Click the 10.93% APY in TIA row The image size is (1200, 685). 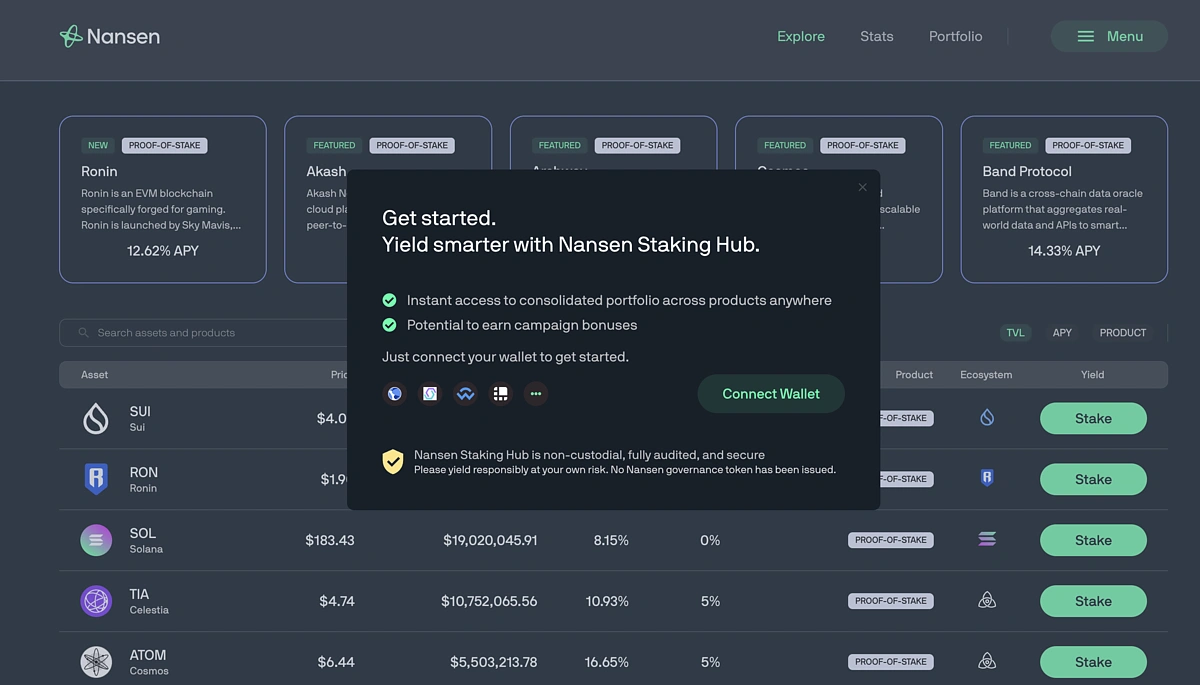[607, 601]
